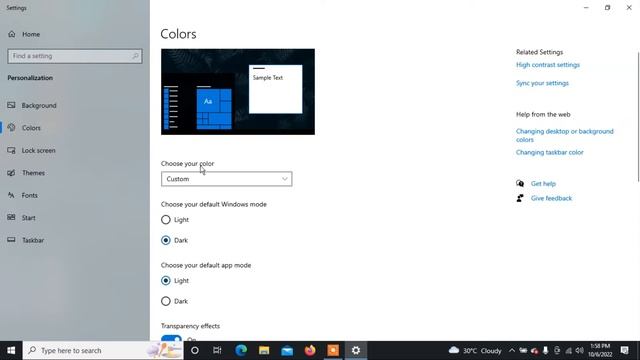Click the Settings gear on taskbar

point(356,351)
